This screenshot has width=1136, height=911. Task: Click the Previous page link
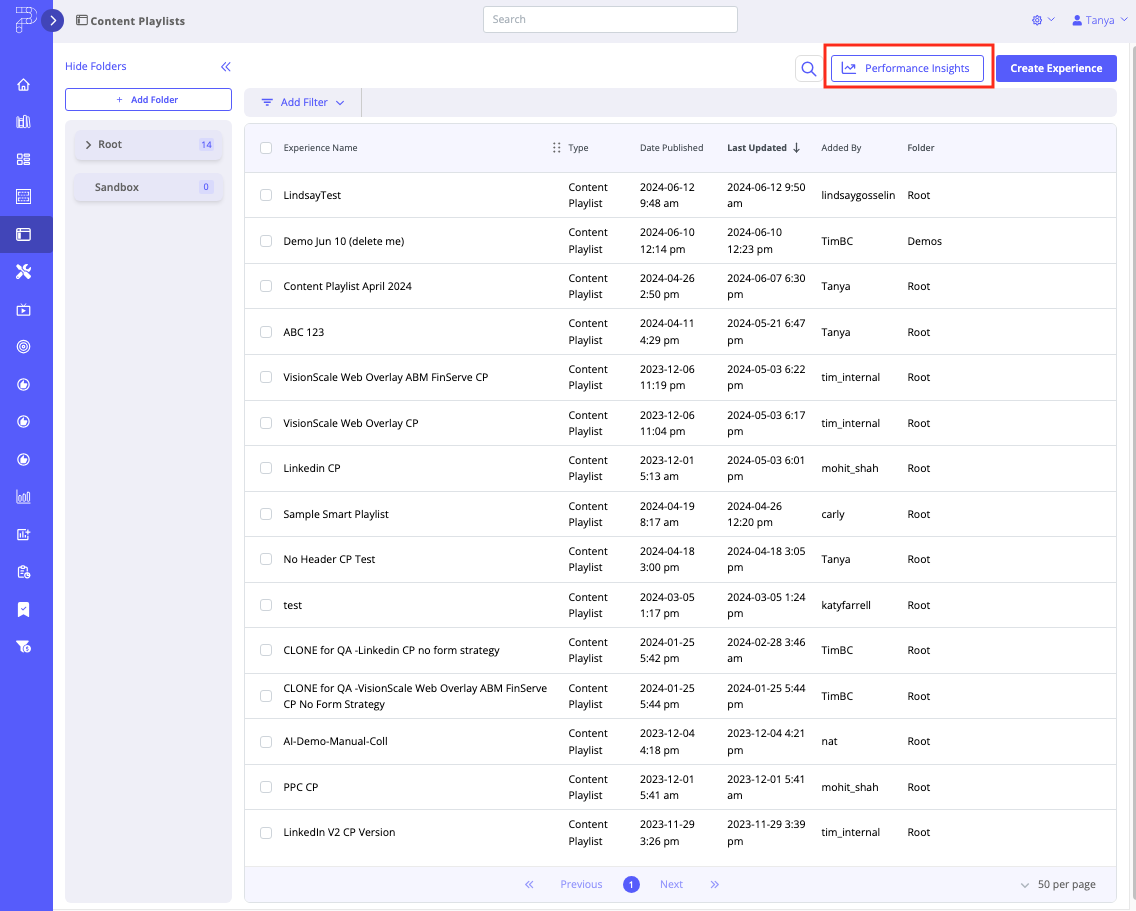(x=581, y=884)
